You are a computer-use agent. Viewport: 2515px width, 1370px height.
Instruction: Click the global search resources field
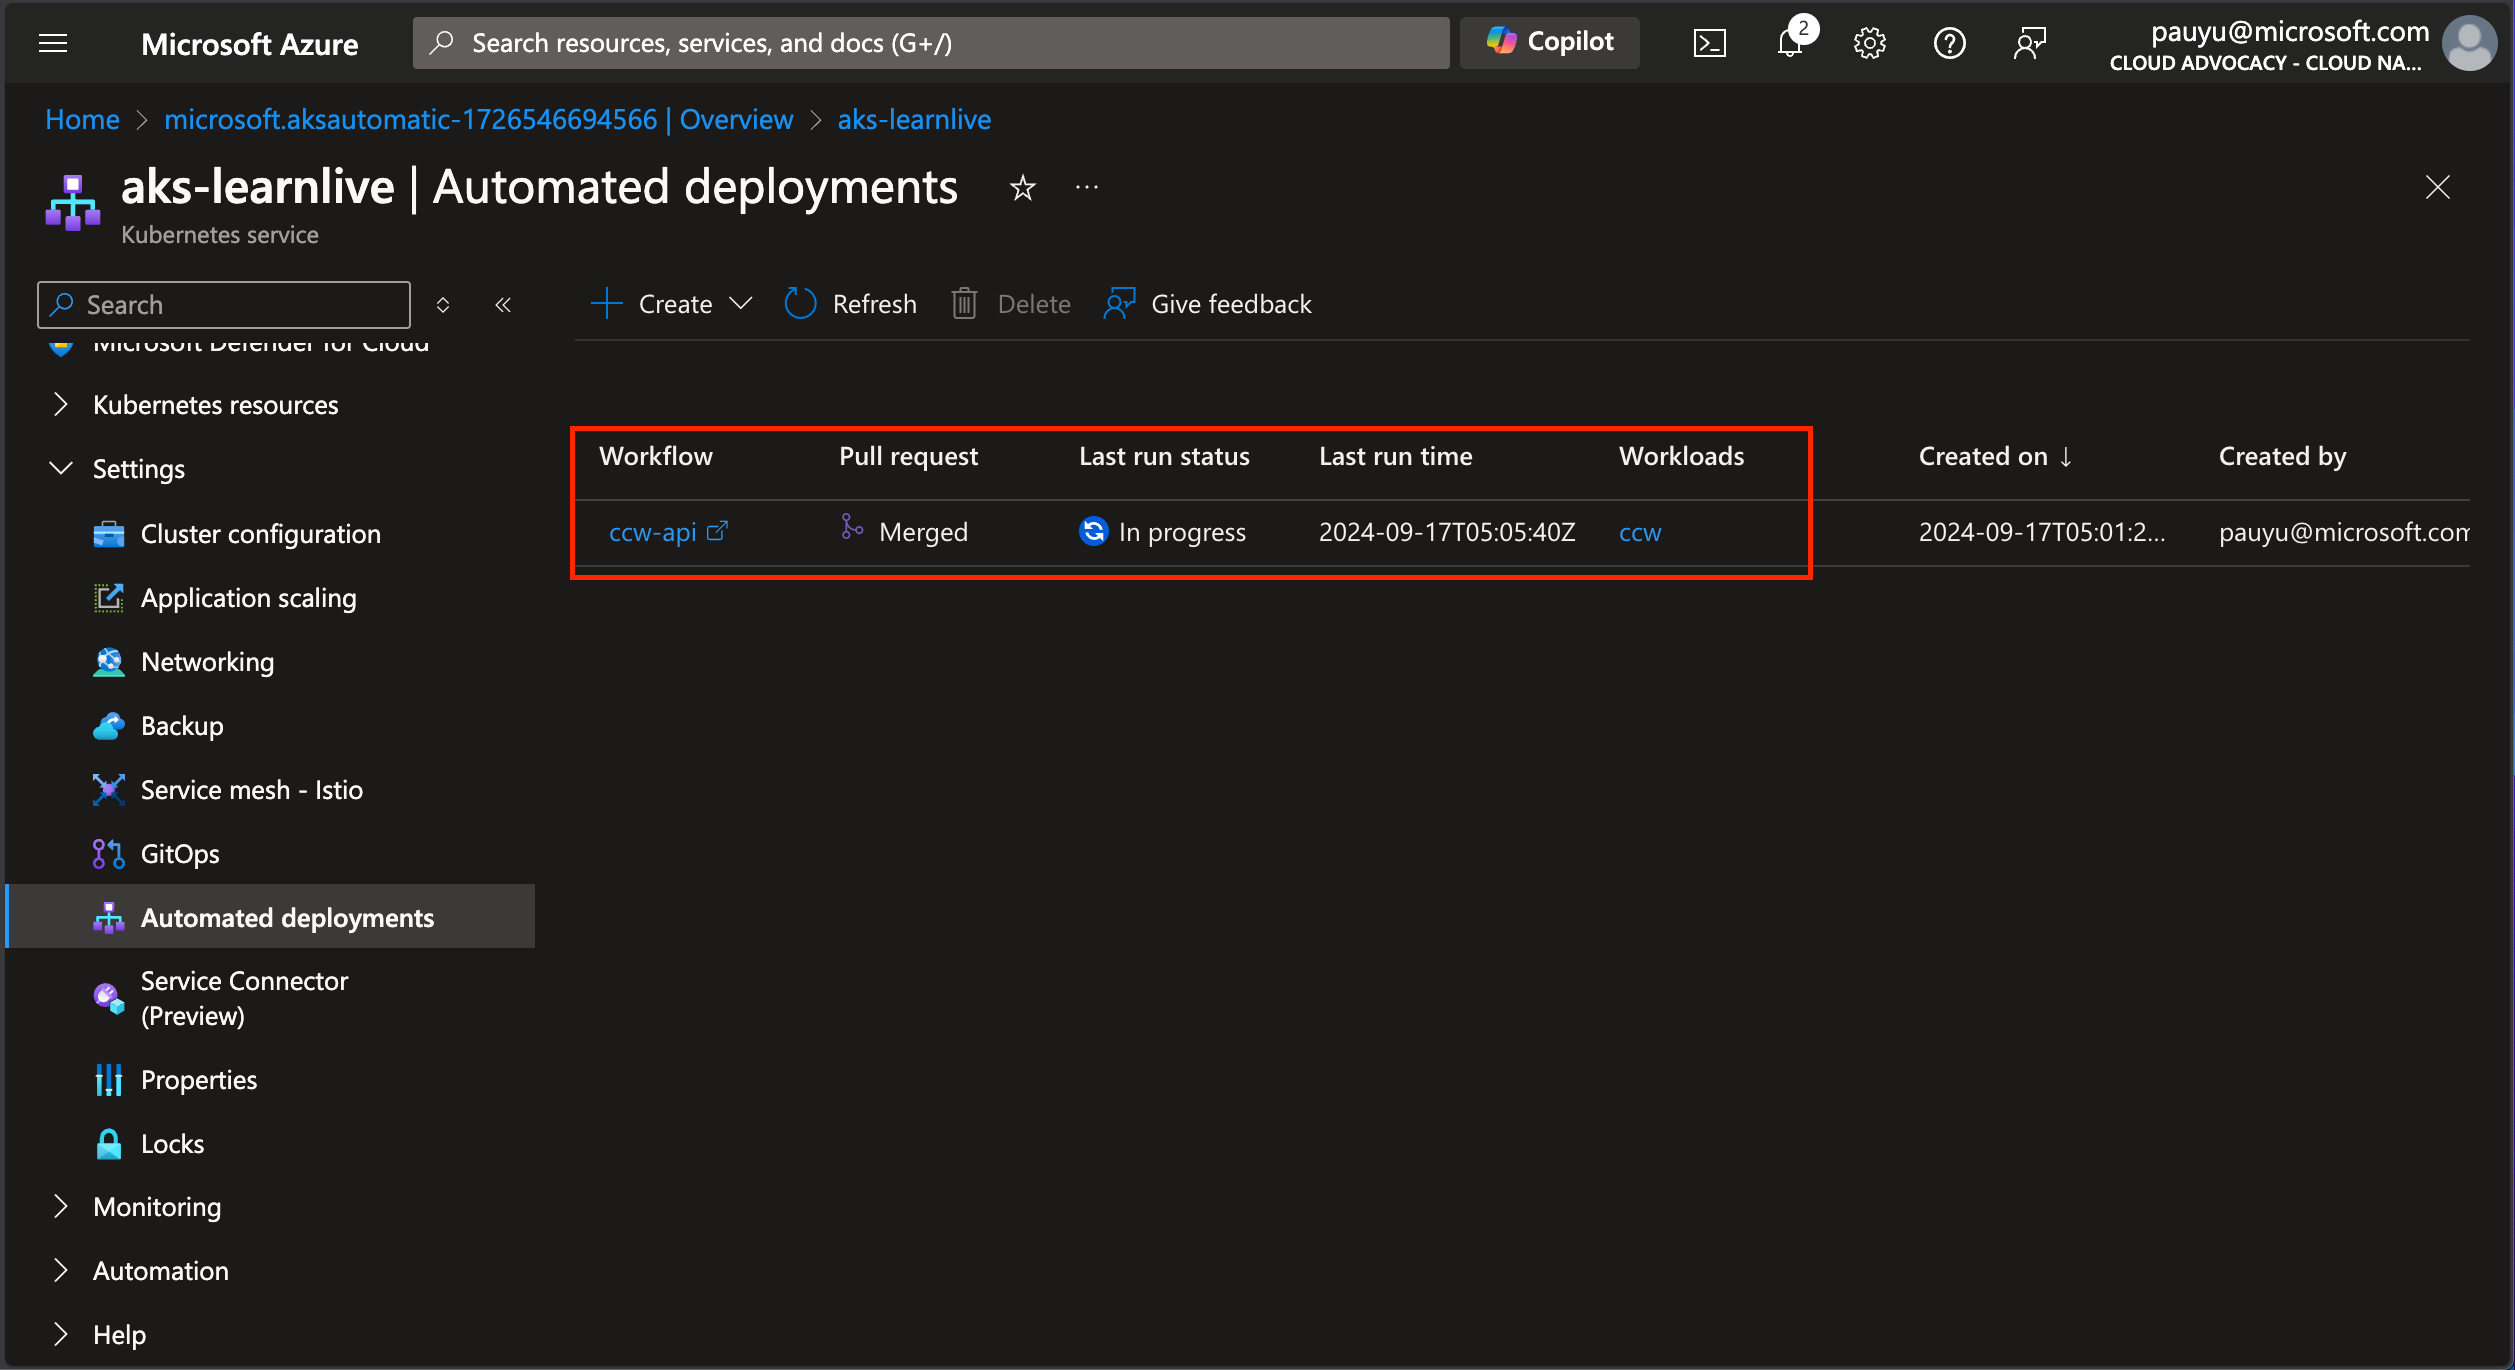coord(931,43)
